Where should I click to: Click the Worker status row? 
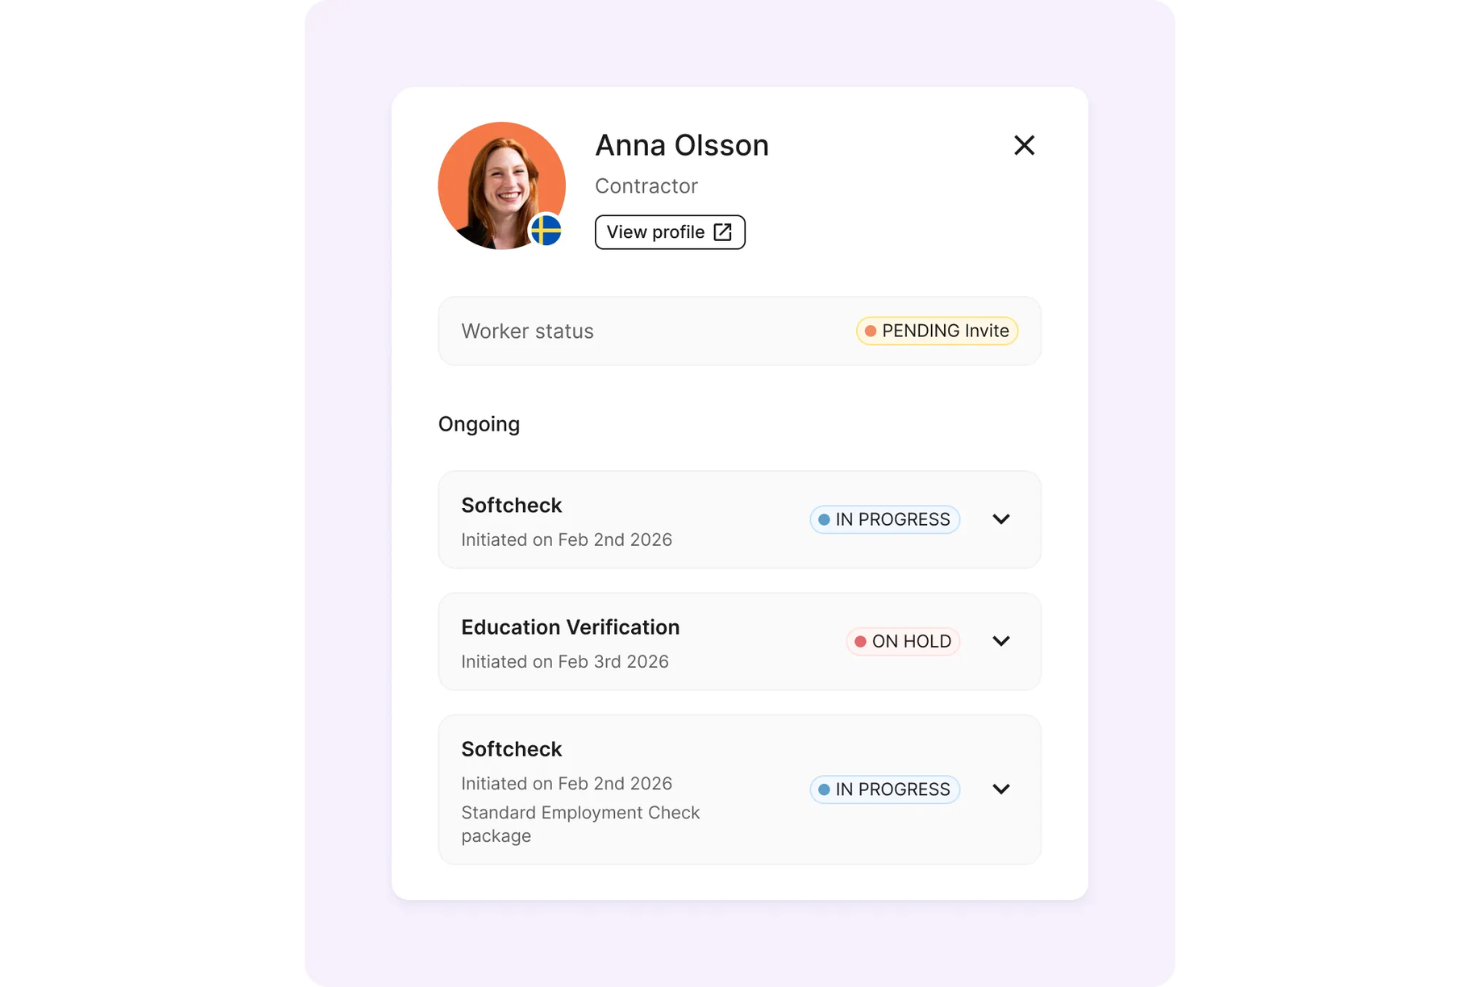coord(740,330)
